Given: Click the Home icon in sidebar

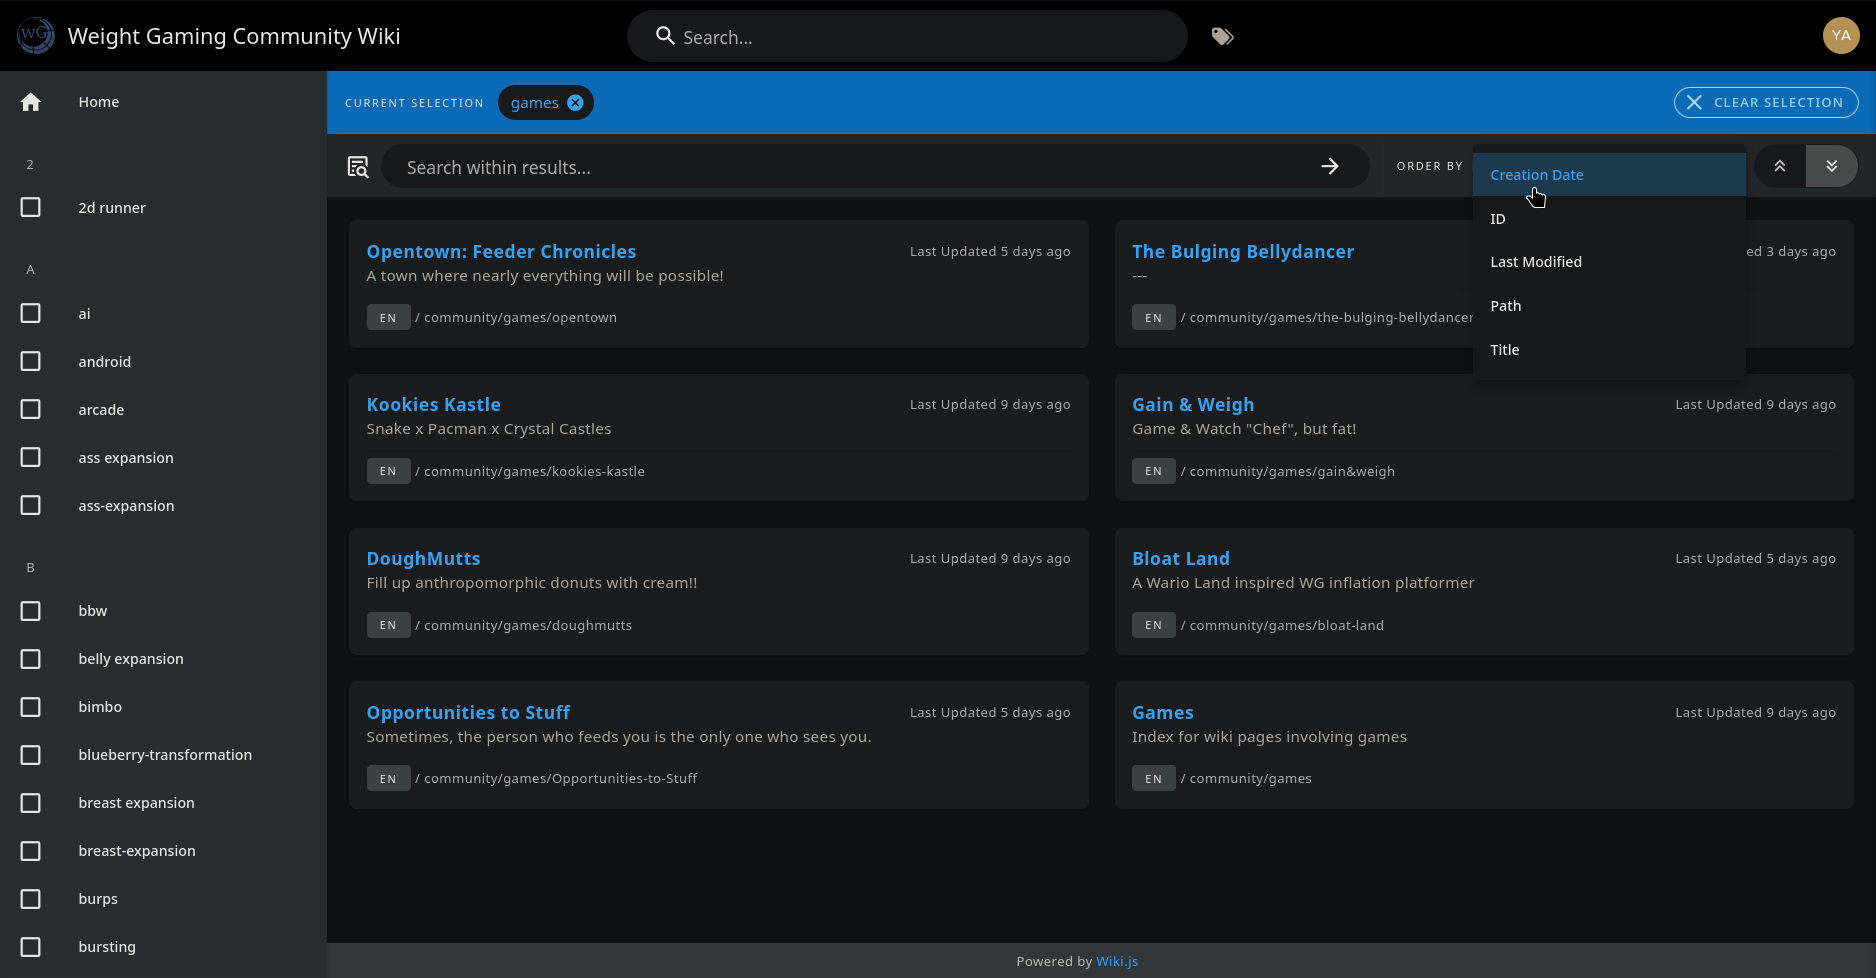Looking at the screenshot, I should click(x=31, y=102).
